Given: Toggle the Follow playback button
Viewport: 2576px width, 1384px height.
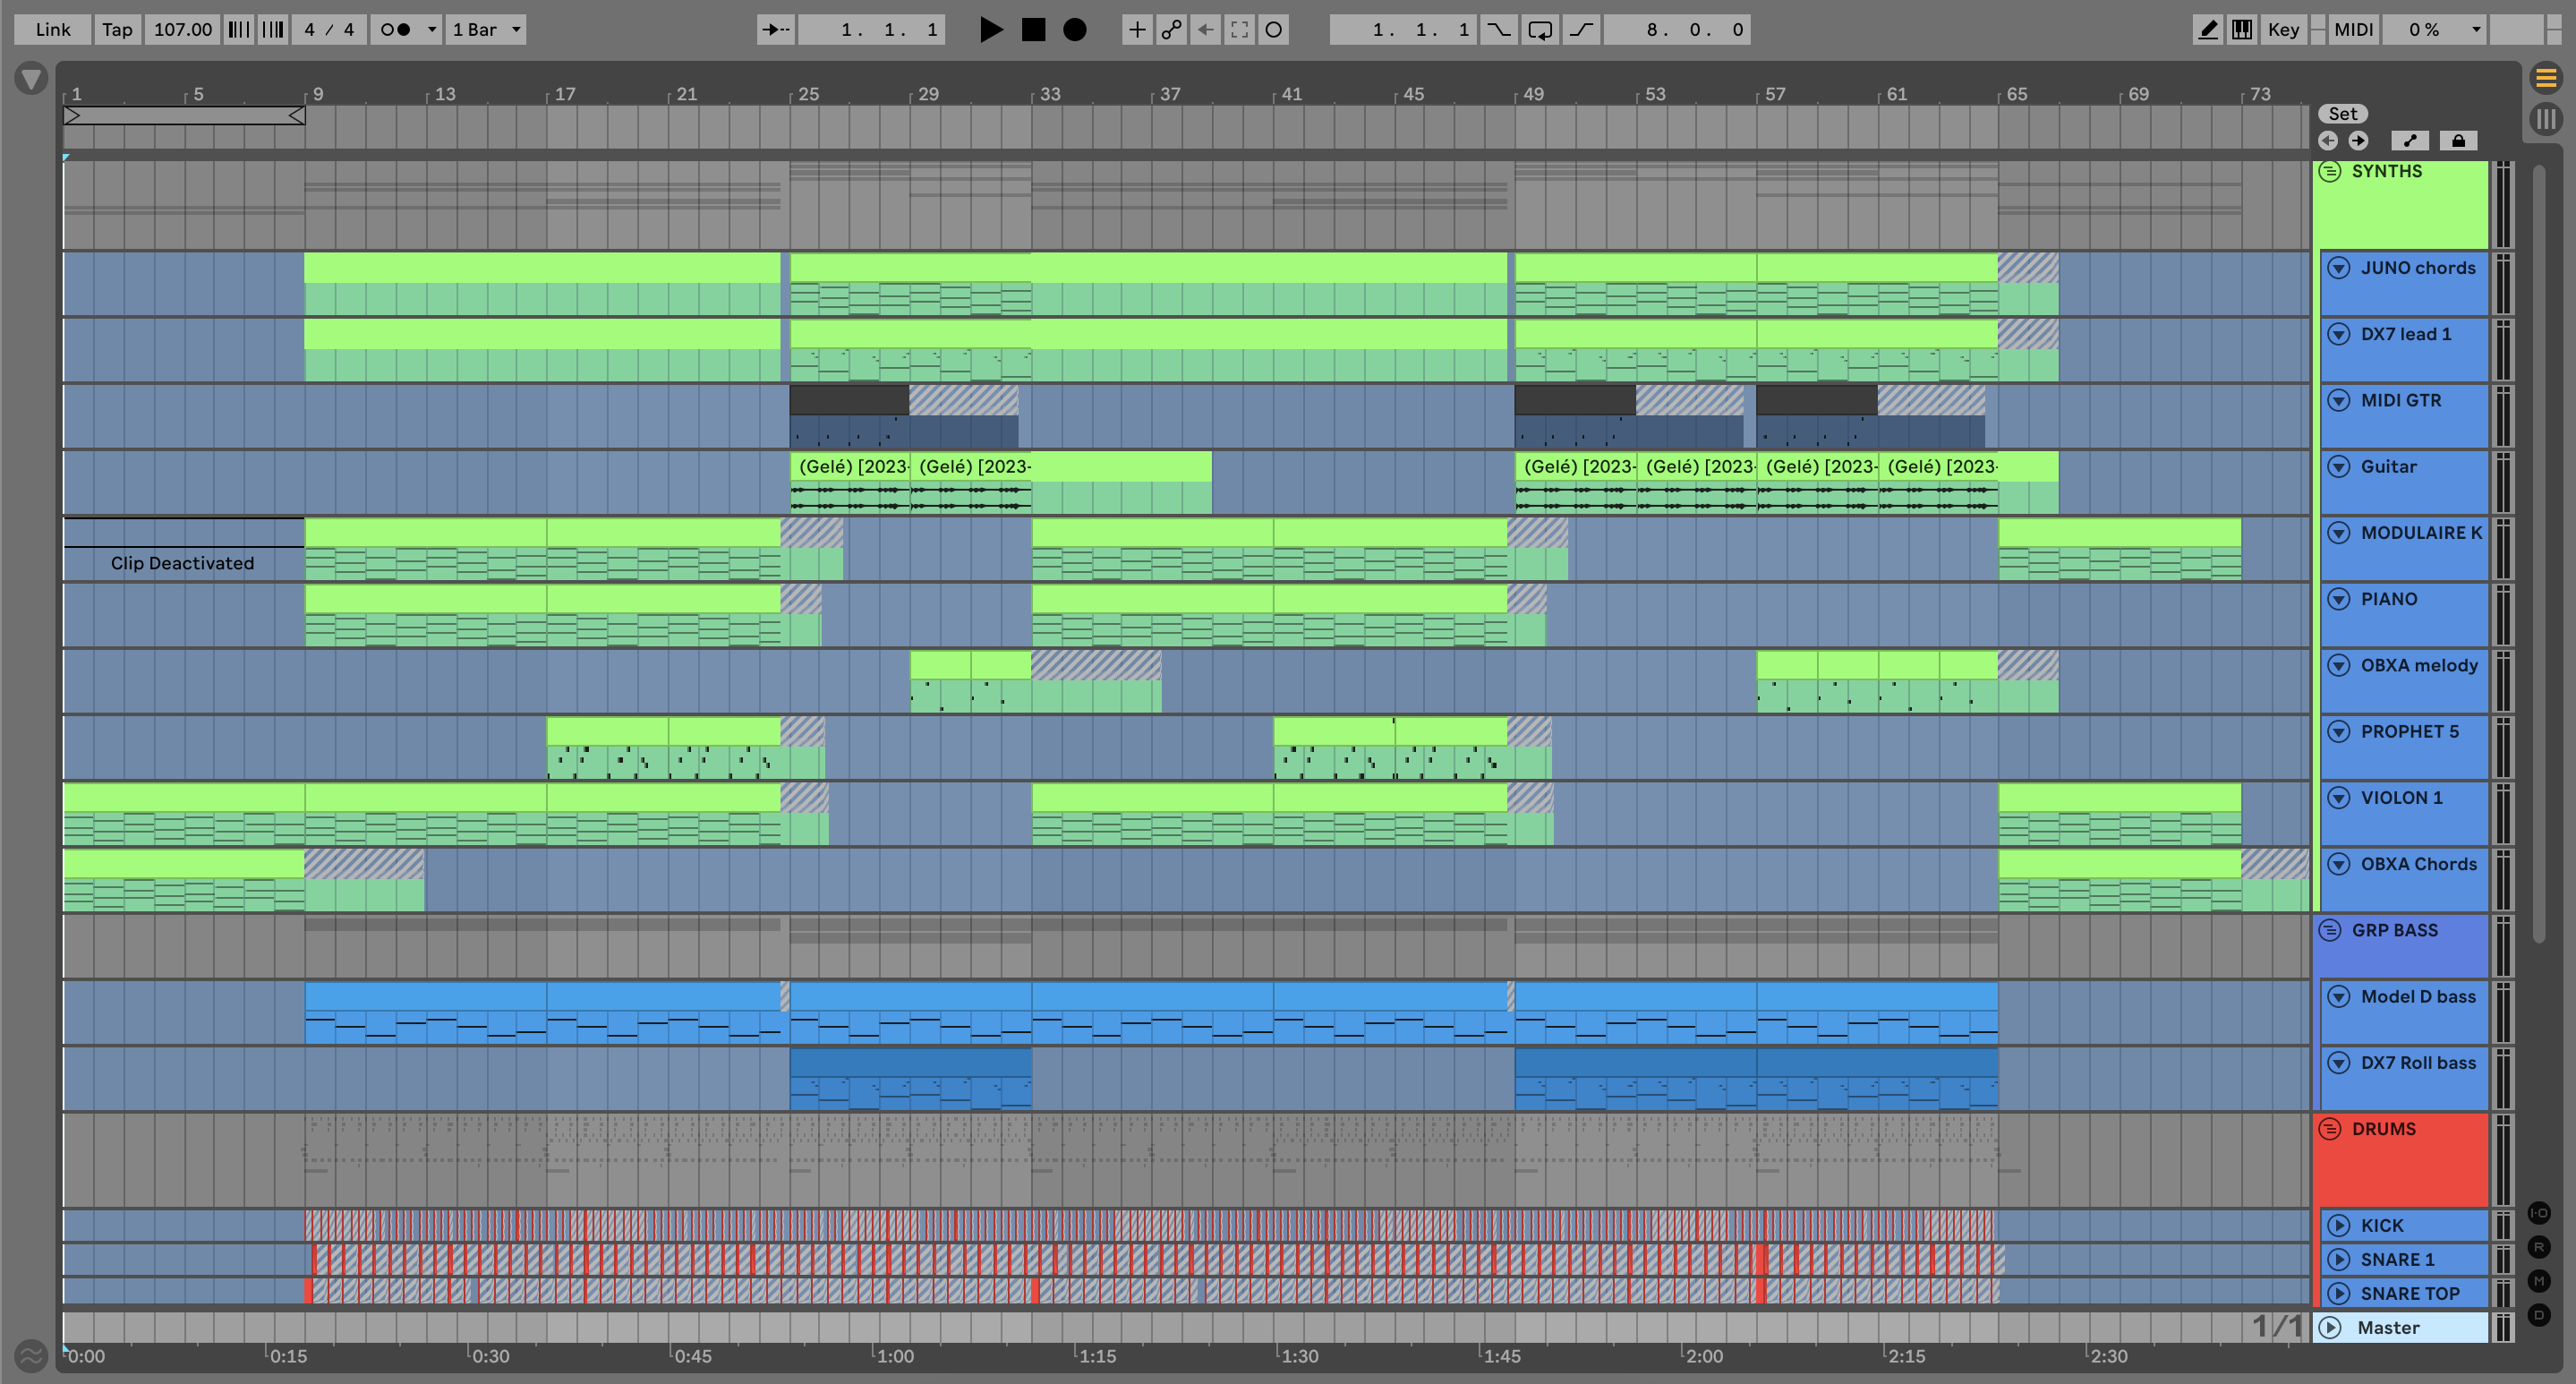Looking at the screenshot, I should tap(775, 30).
